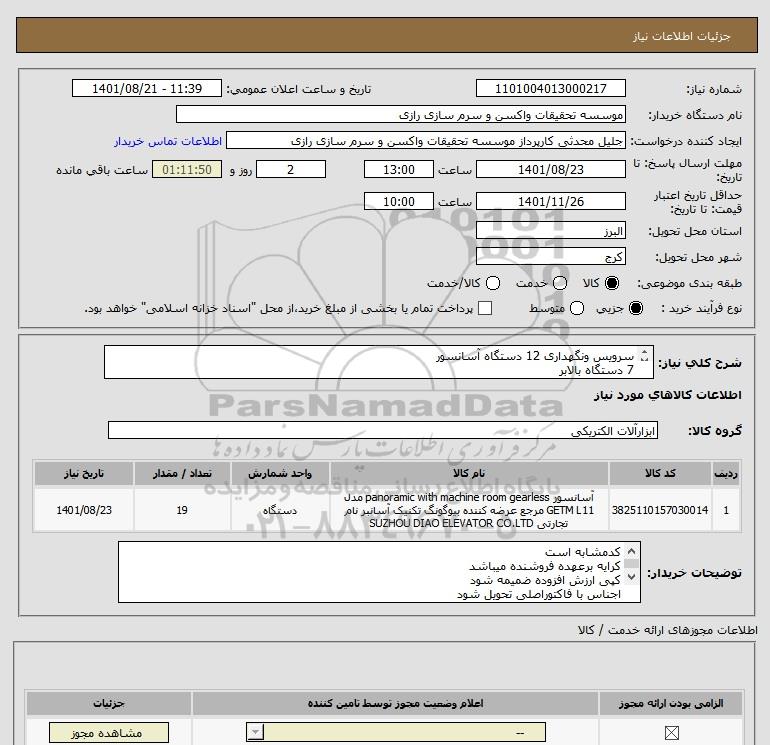Click response deadline date 1401/08/23 field

pos(550,170)
